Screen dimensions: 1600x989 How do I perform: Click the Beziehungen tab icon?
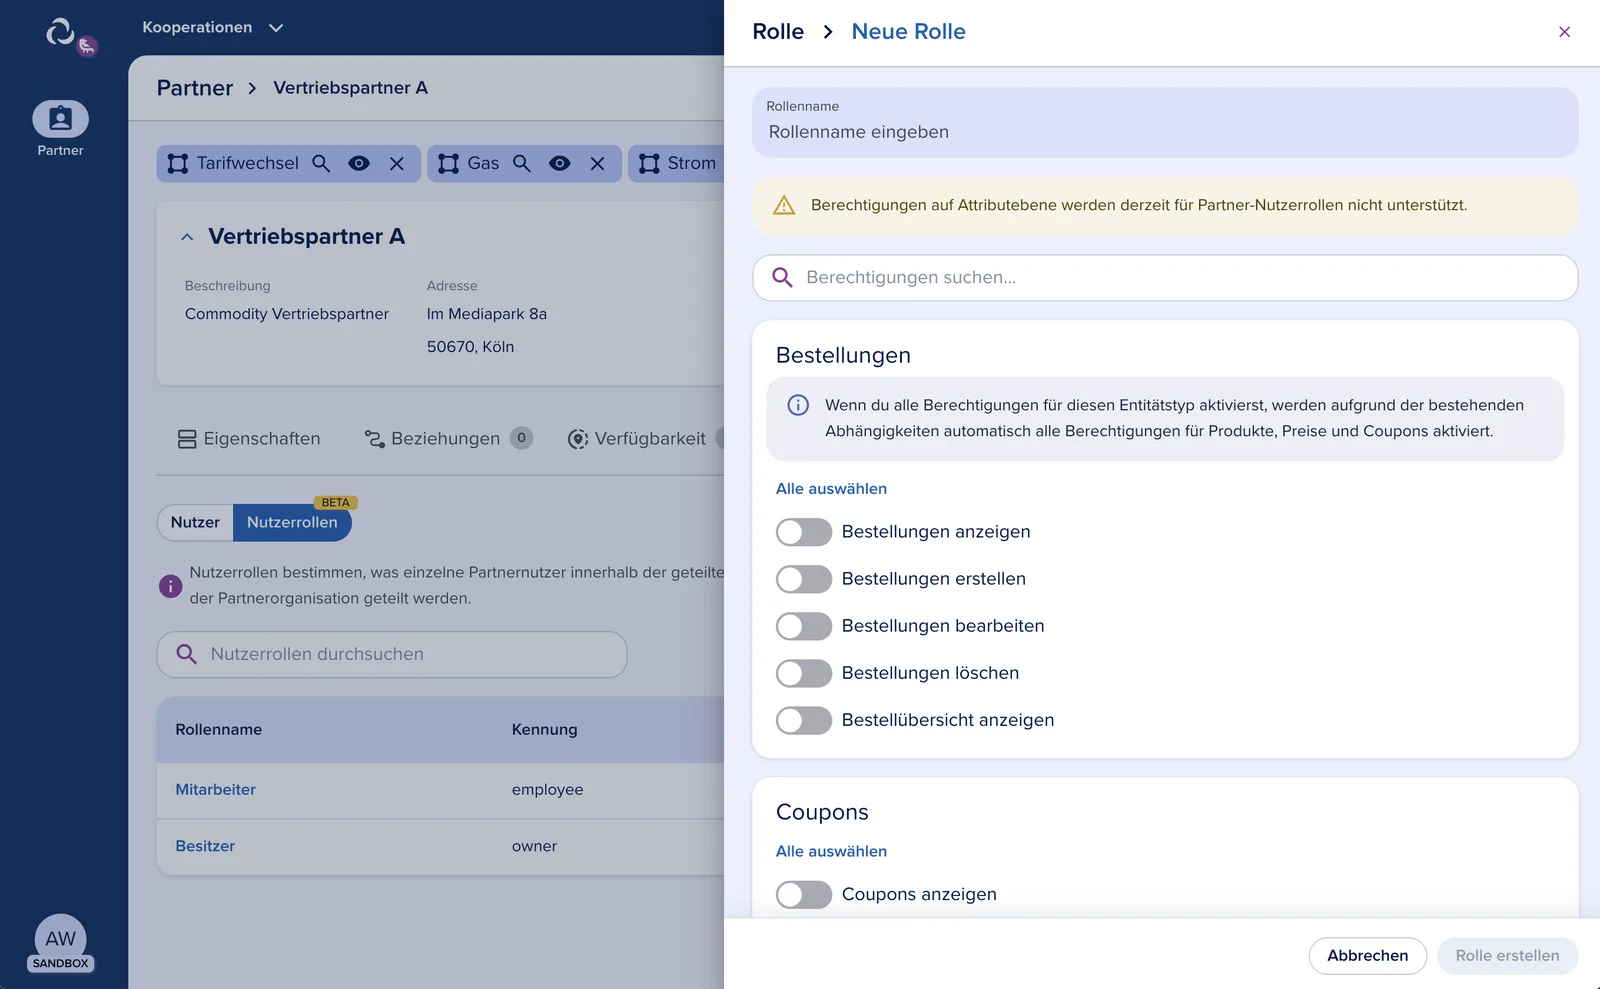tap(375, 439)
